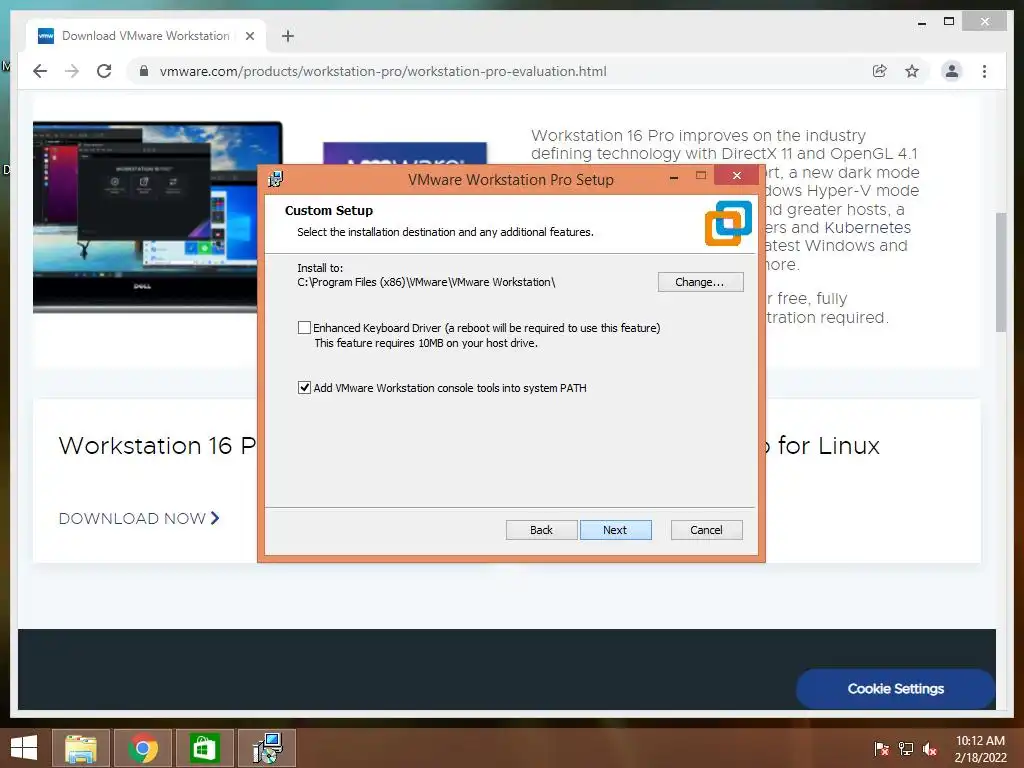Image resolution: width=1024 pixels, height=768 pixels.
Task: Click the DOWNLOAD NOW link
Action: (x=132, y=519)
